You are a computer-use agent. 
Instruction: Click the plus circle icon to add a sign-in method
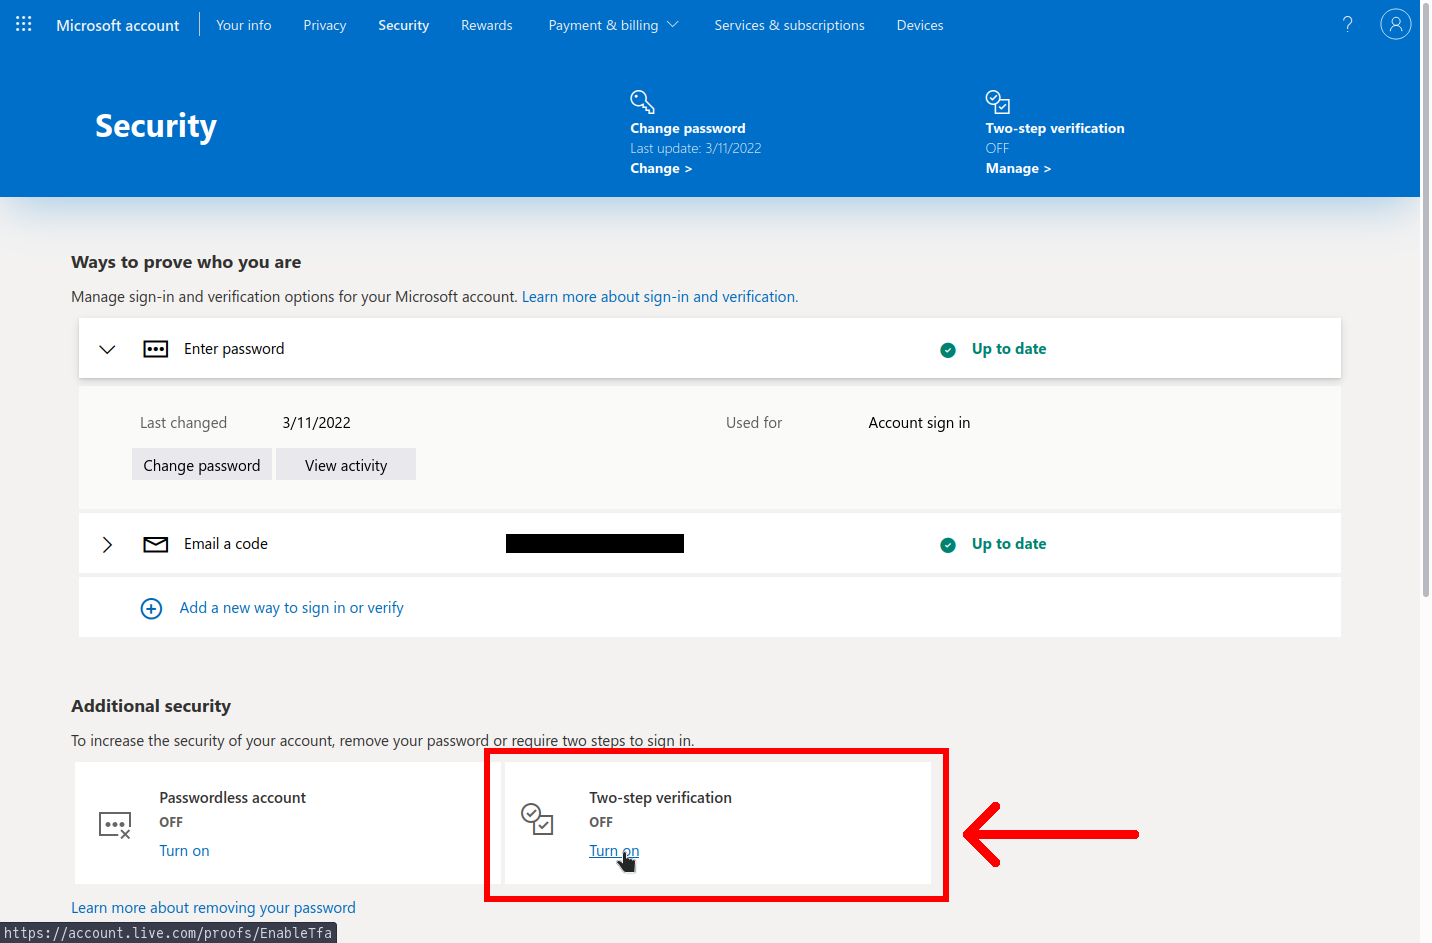click(151, 608)
